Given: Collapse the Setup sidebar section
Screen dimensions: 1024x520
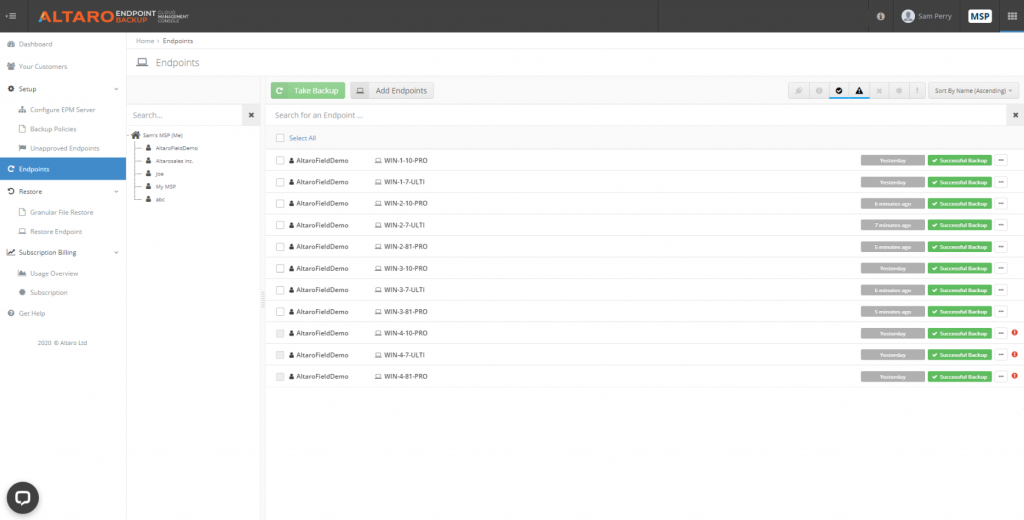Looking at the screenshot, I should coord(116,89).
